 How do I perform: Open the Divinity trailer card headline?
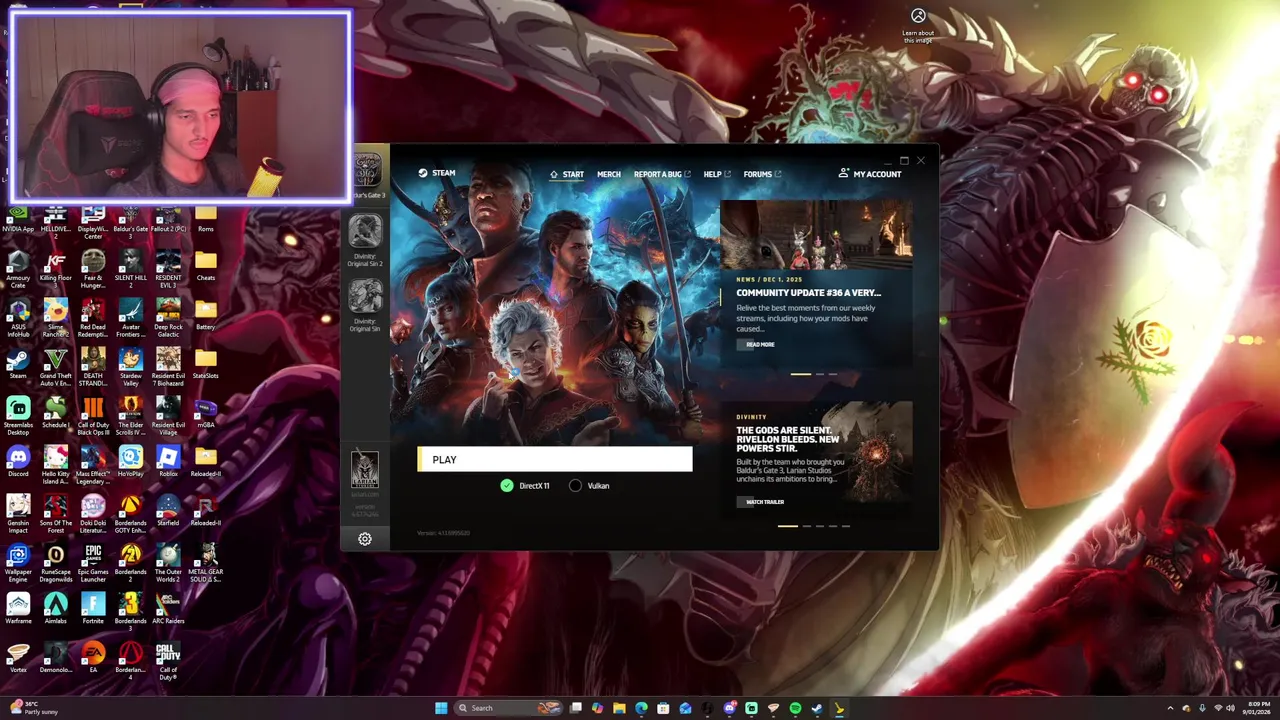point(788,439)
